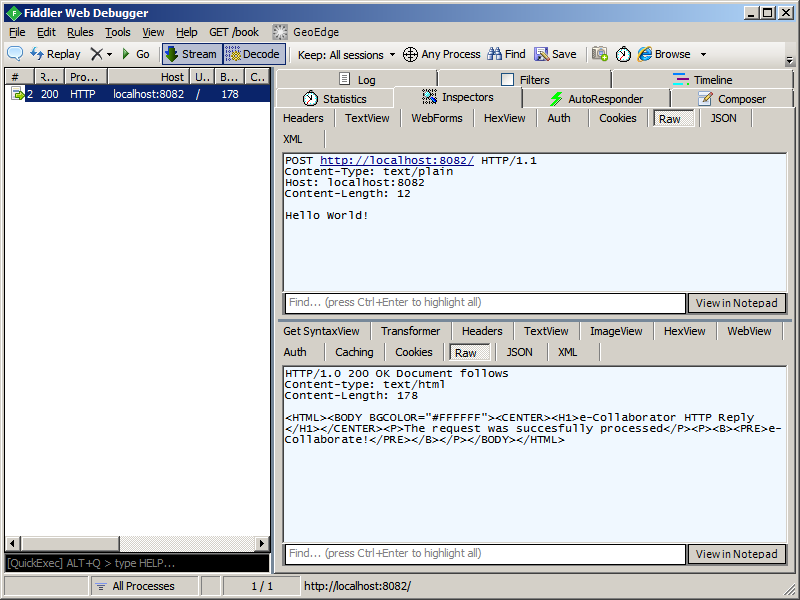Image resolution: width=800 pixels, height=600 pixels.
Task: Click the request View in Notepad button
Action: (x=736, y=303)
